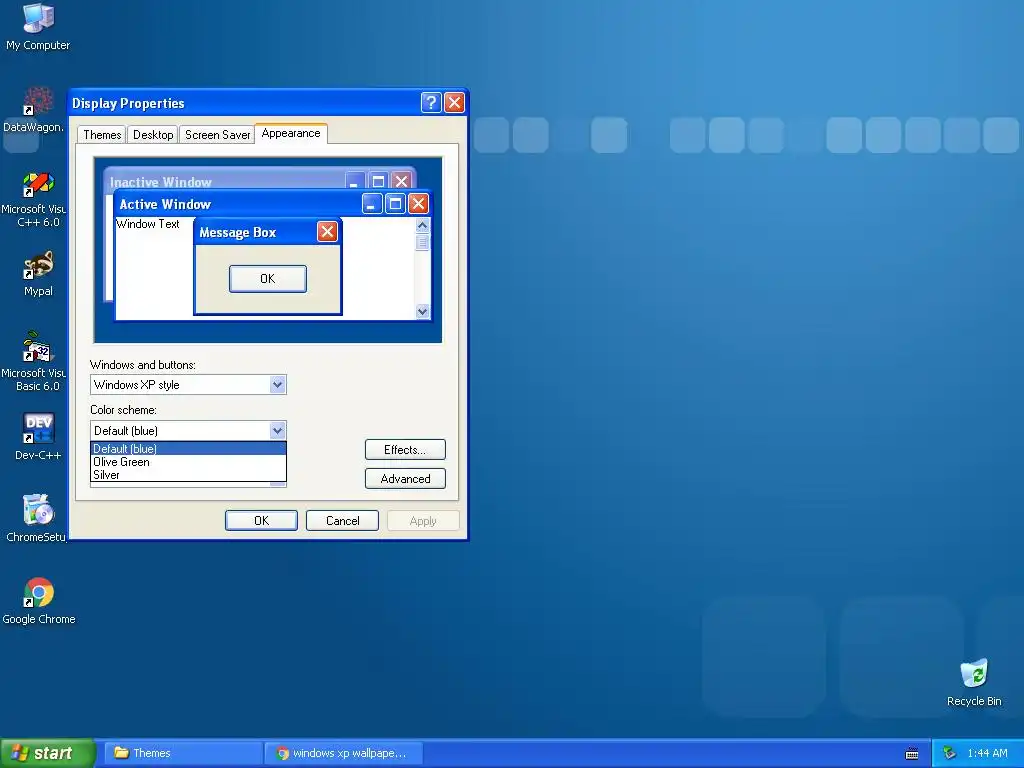The image size is (1024, 768).
Task: Click the preview Message Box OK button
Action: [268, 279]
